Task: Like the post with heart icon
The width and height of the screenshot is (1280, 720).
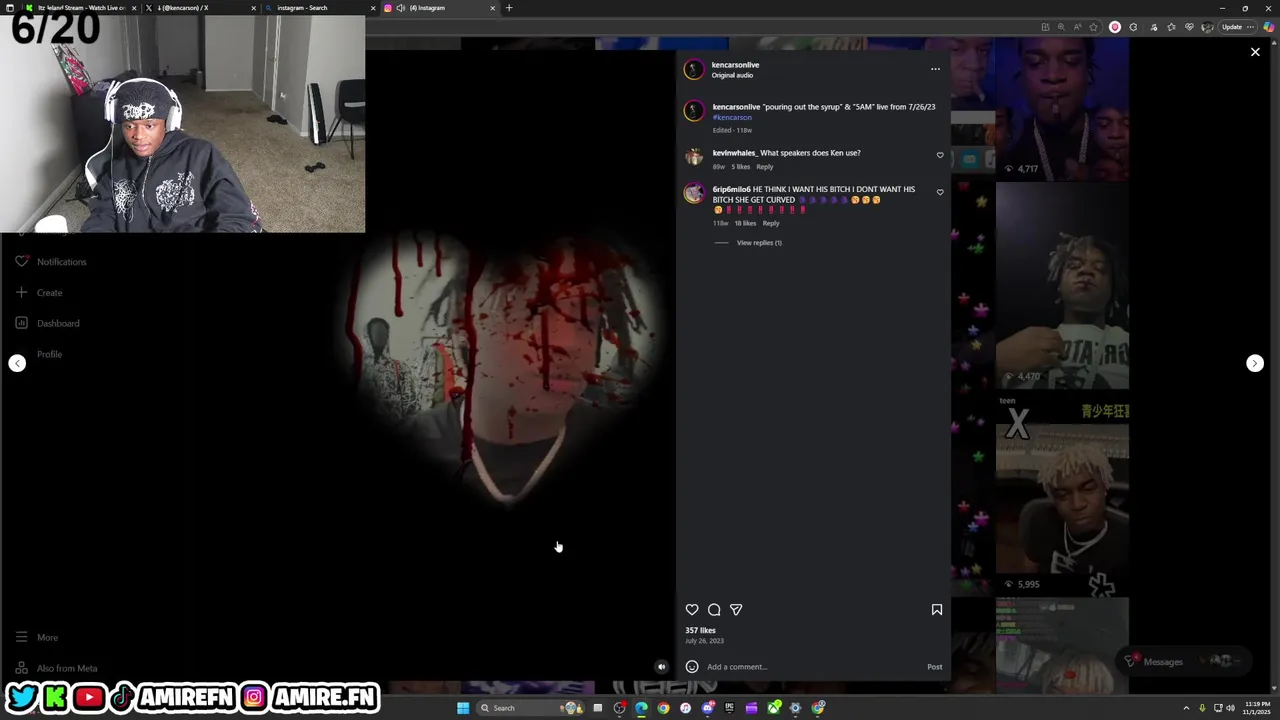Action: pyautogui.click(x=692, y=610)
